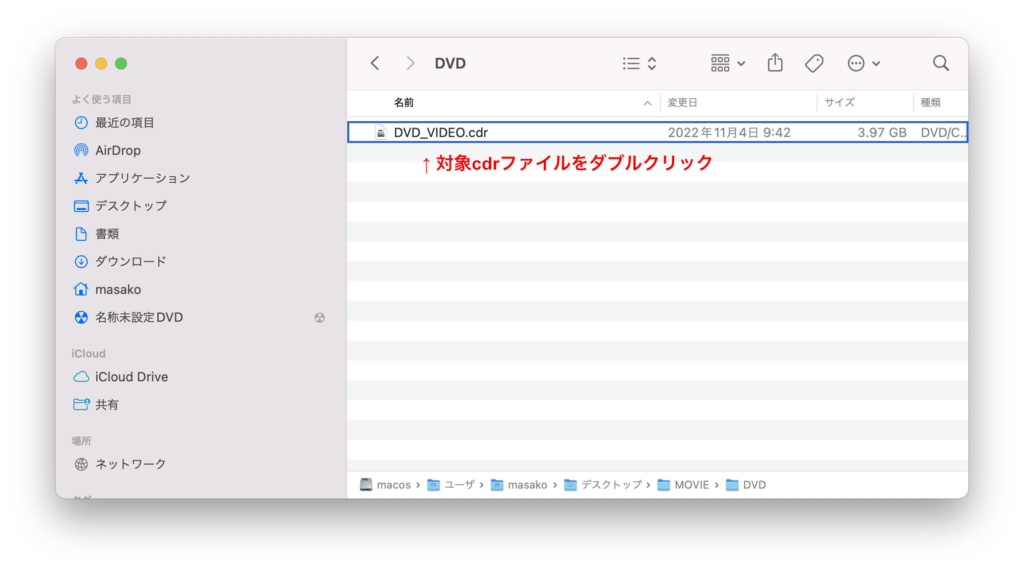Image resolution: width=1024 pixels, height=572 pixels.
Task: Open AirDrop in the sidebar
Action: point(118,150)
